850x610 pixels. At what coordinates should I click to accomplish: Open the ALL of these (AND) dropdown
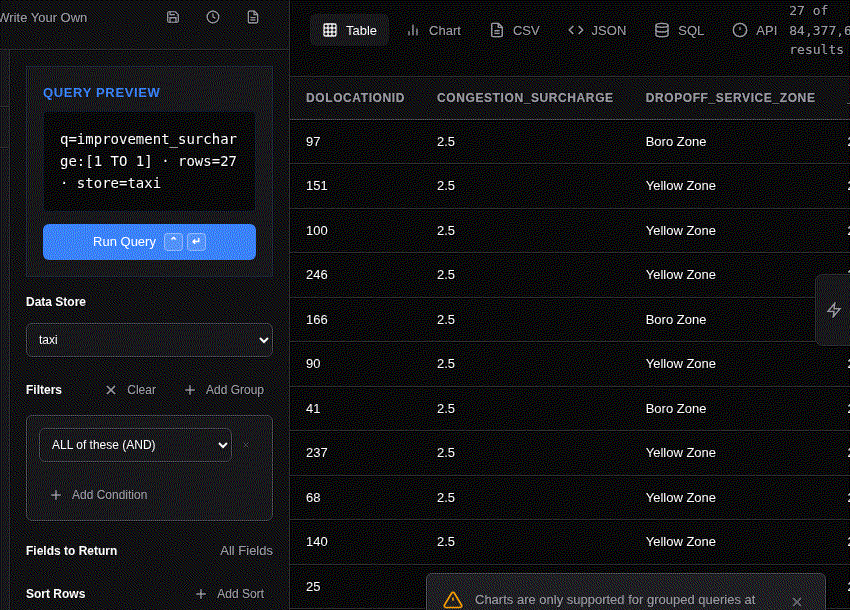click(135, 444)
